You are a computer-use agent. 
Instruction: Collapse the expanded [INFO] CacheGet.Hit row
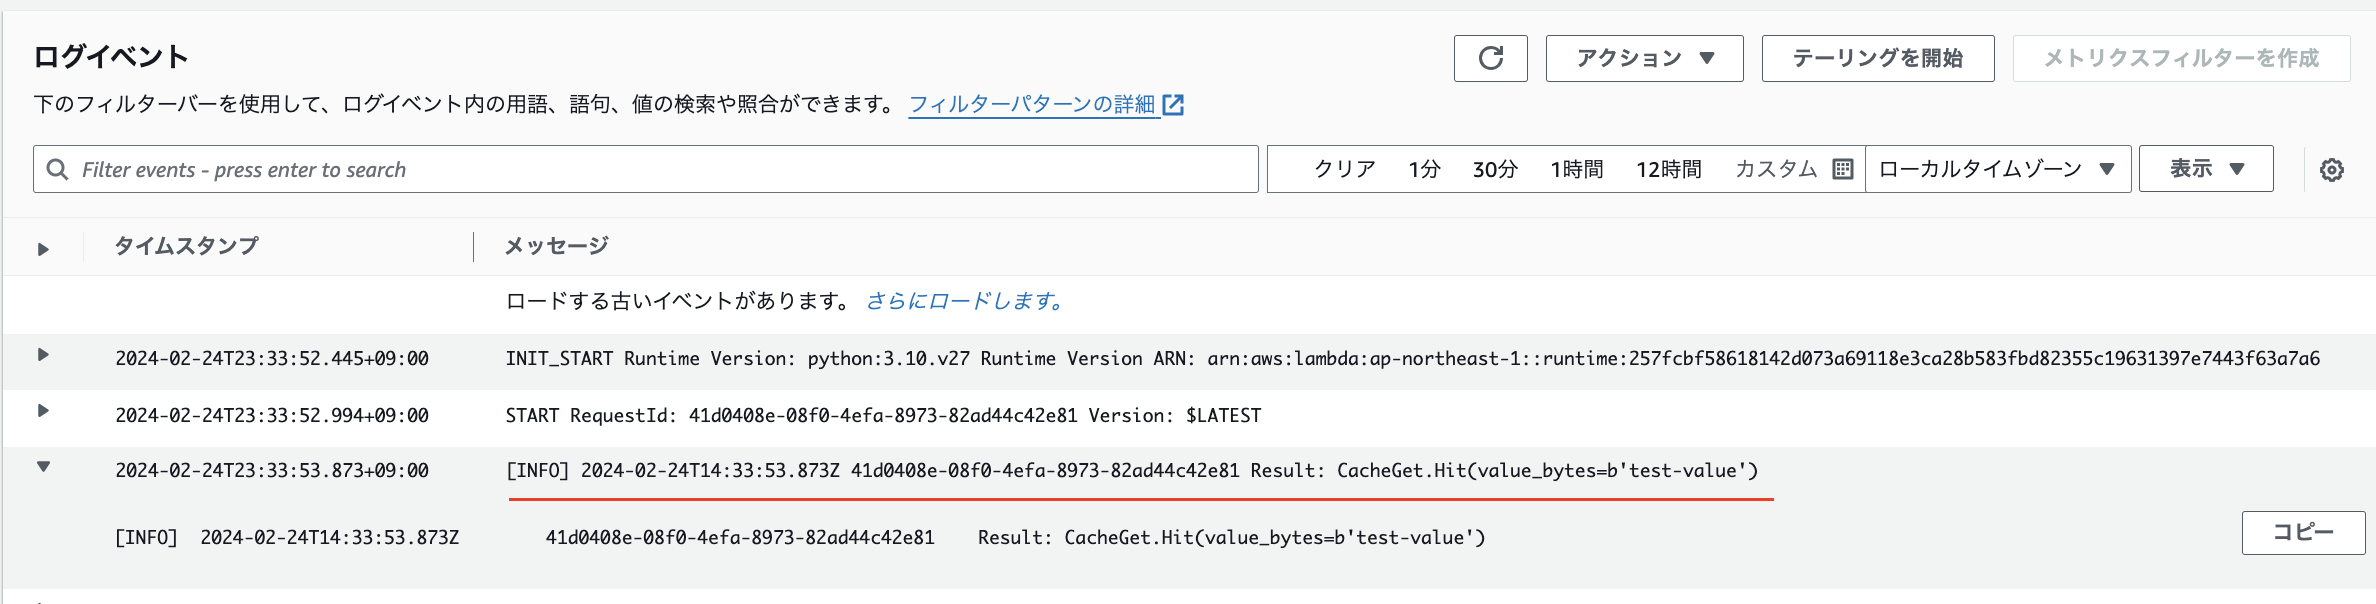[43, 466]
